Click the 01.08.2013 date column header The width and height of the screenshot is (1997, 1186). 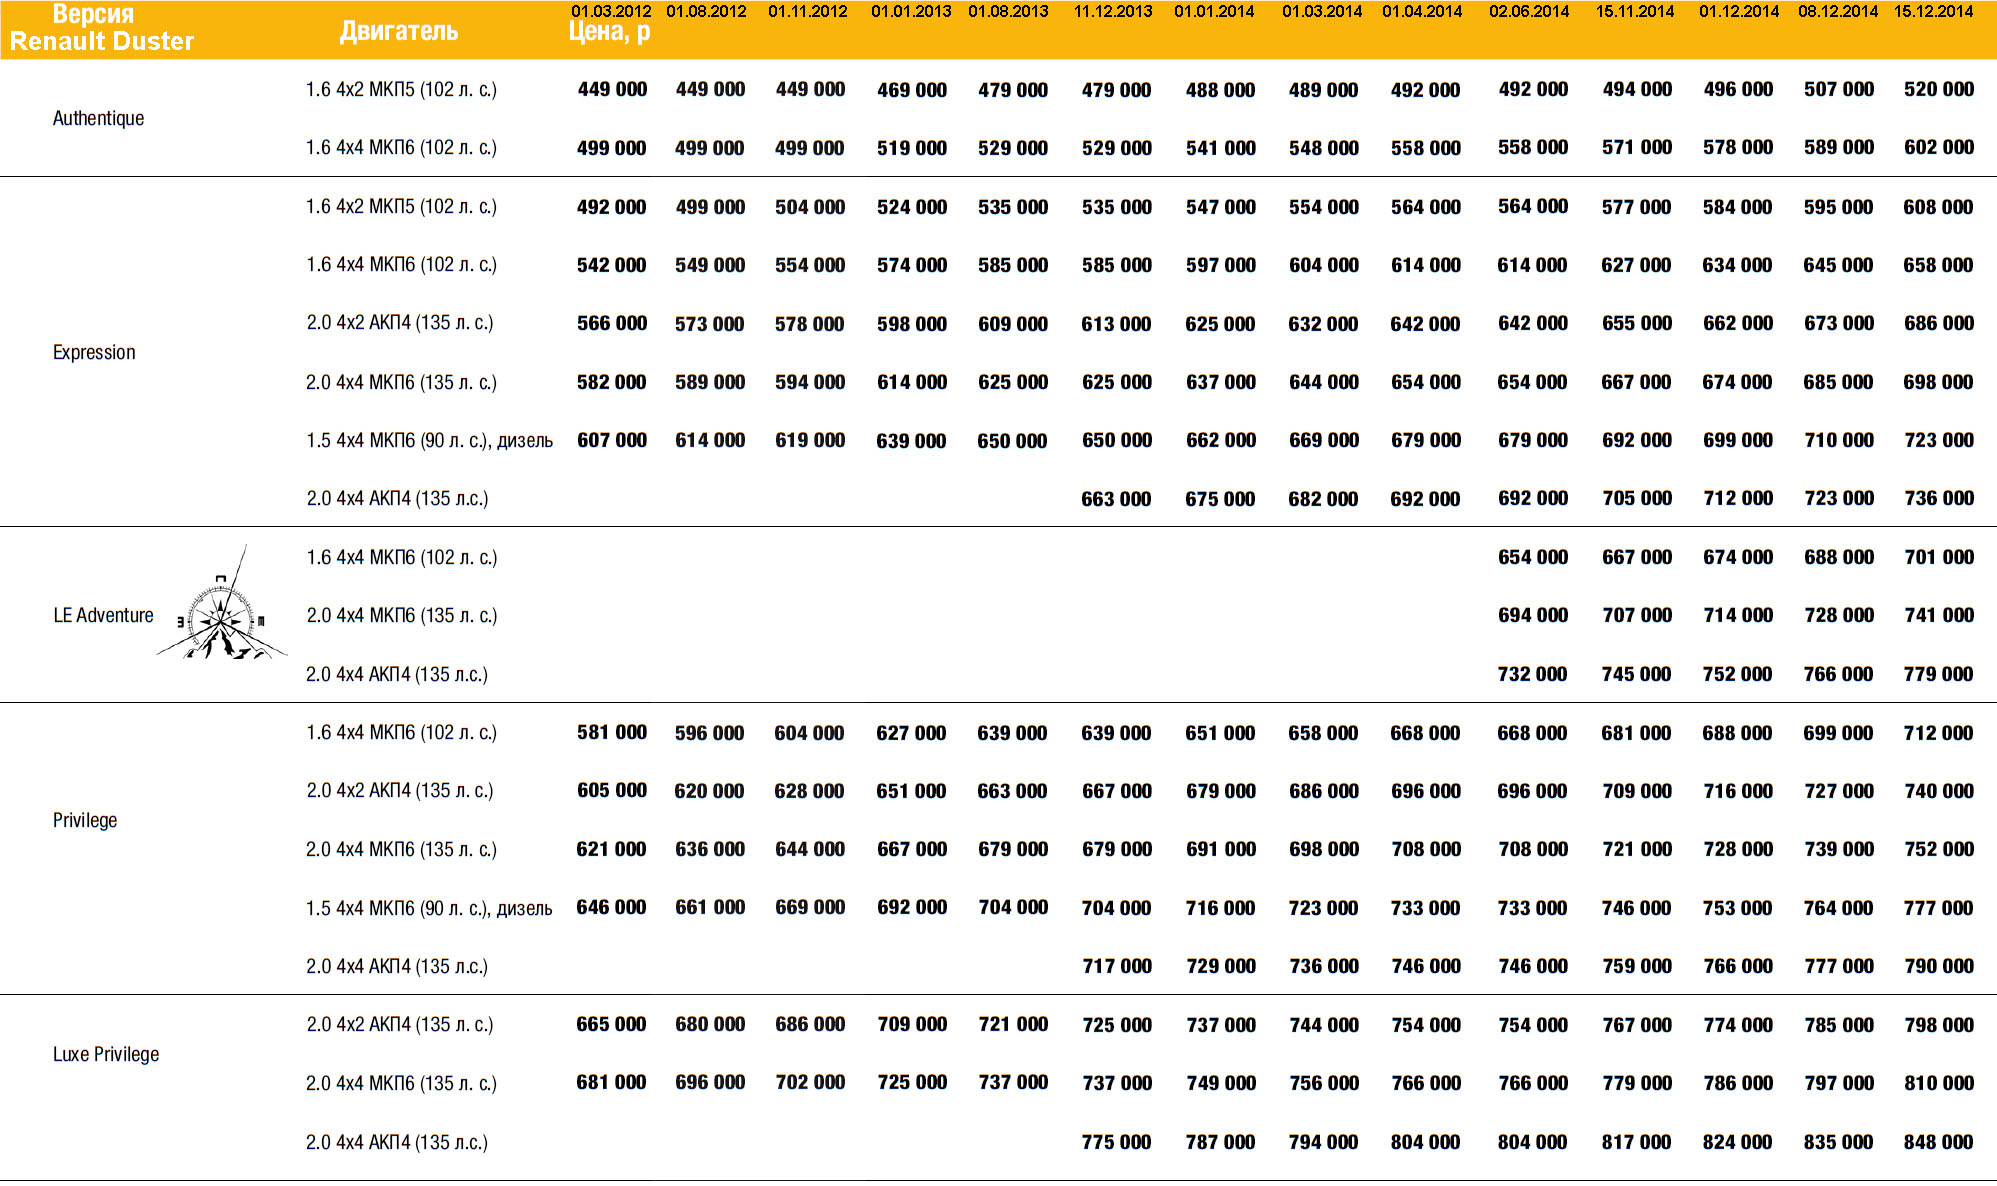[x=1008, y=11]
